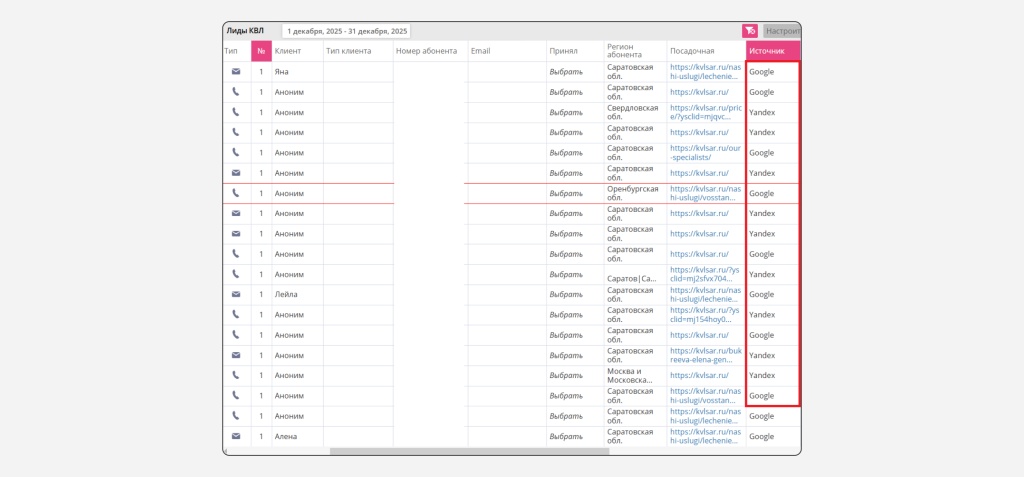This screenshot has width=1024, height=477.
Task: Click the envelope icon in Лейла's row
Action: (236, 295)
